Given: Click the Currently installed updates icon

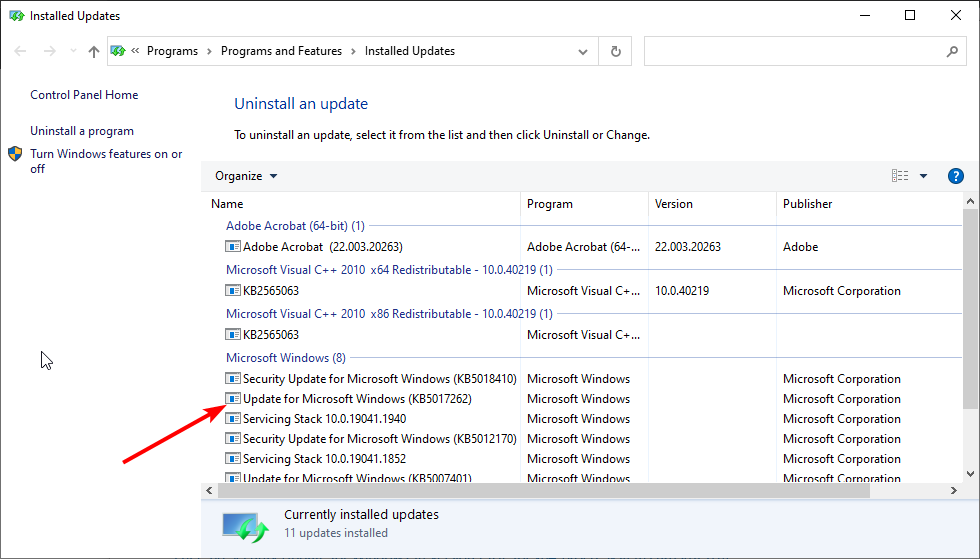Looking at the screenshot, I should 245,526.
